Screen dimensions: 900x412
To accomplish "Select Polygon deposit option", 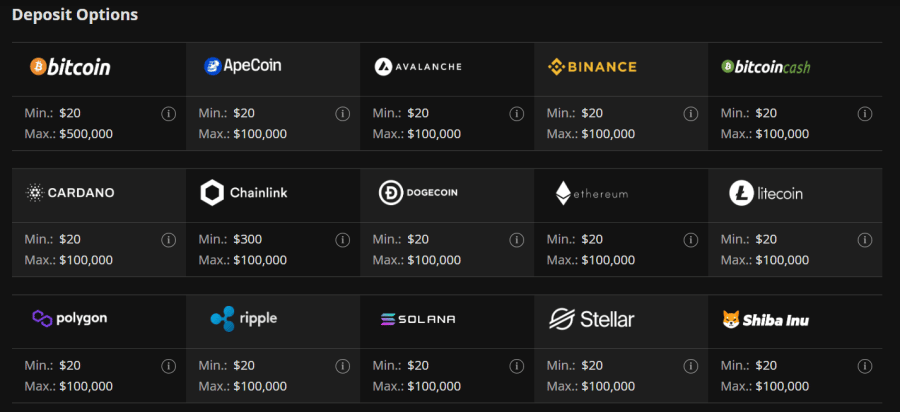I will (x=70, y=318).
